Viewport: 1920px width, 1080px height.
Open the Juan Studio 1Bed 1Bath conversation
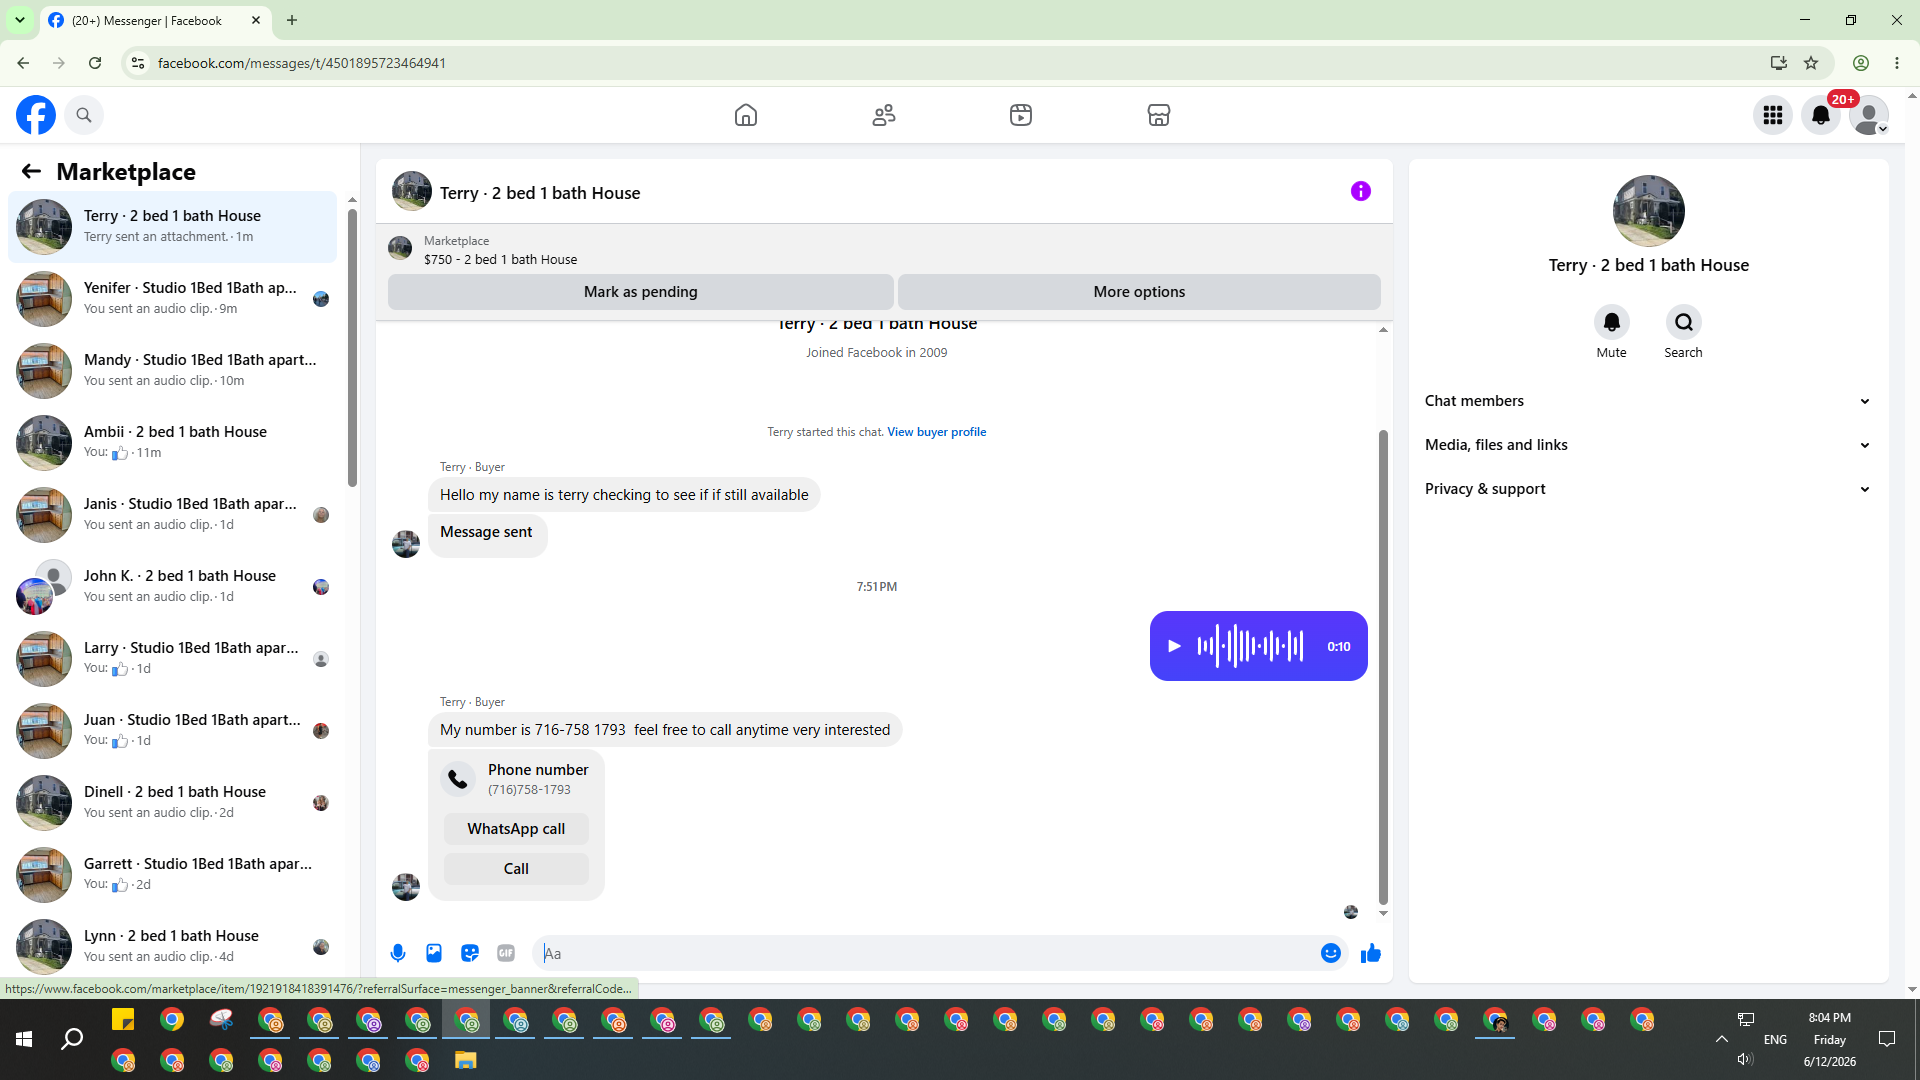click(172, 731)
